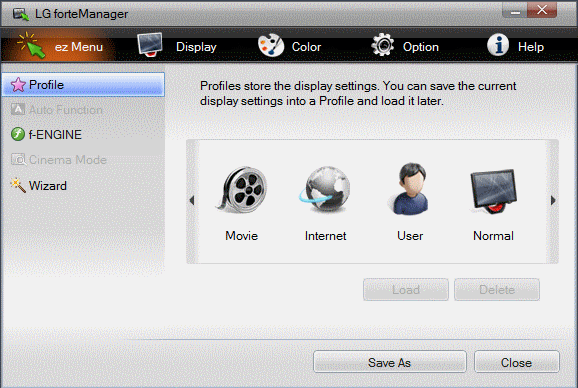578x388 pixels.
Task: Select the Normal monitor profile icon
Action: [x=493, y=191]
